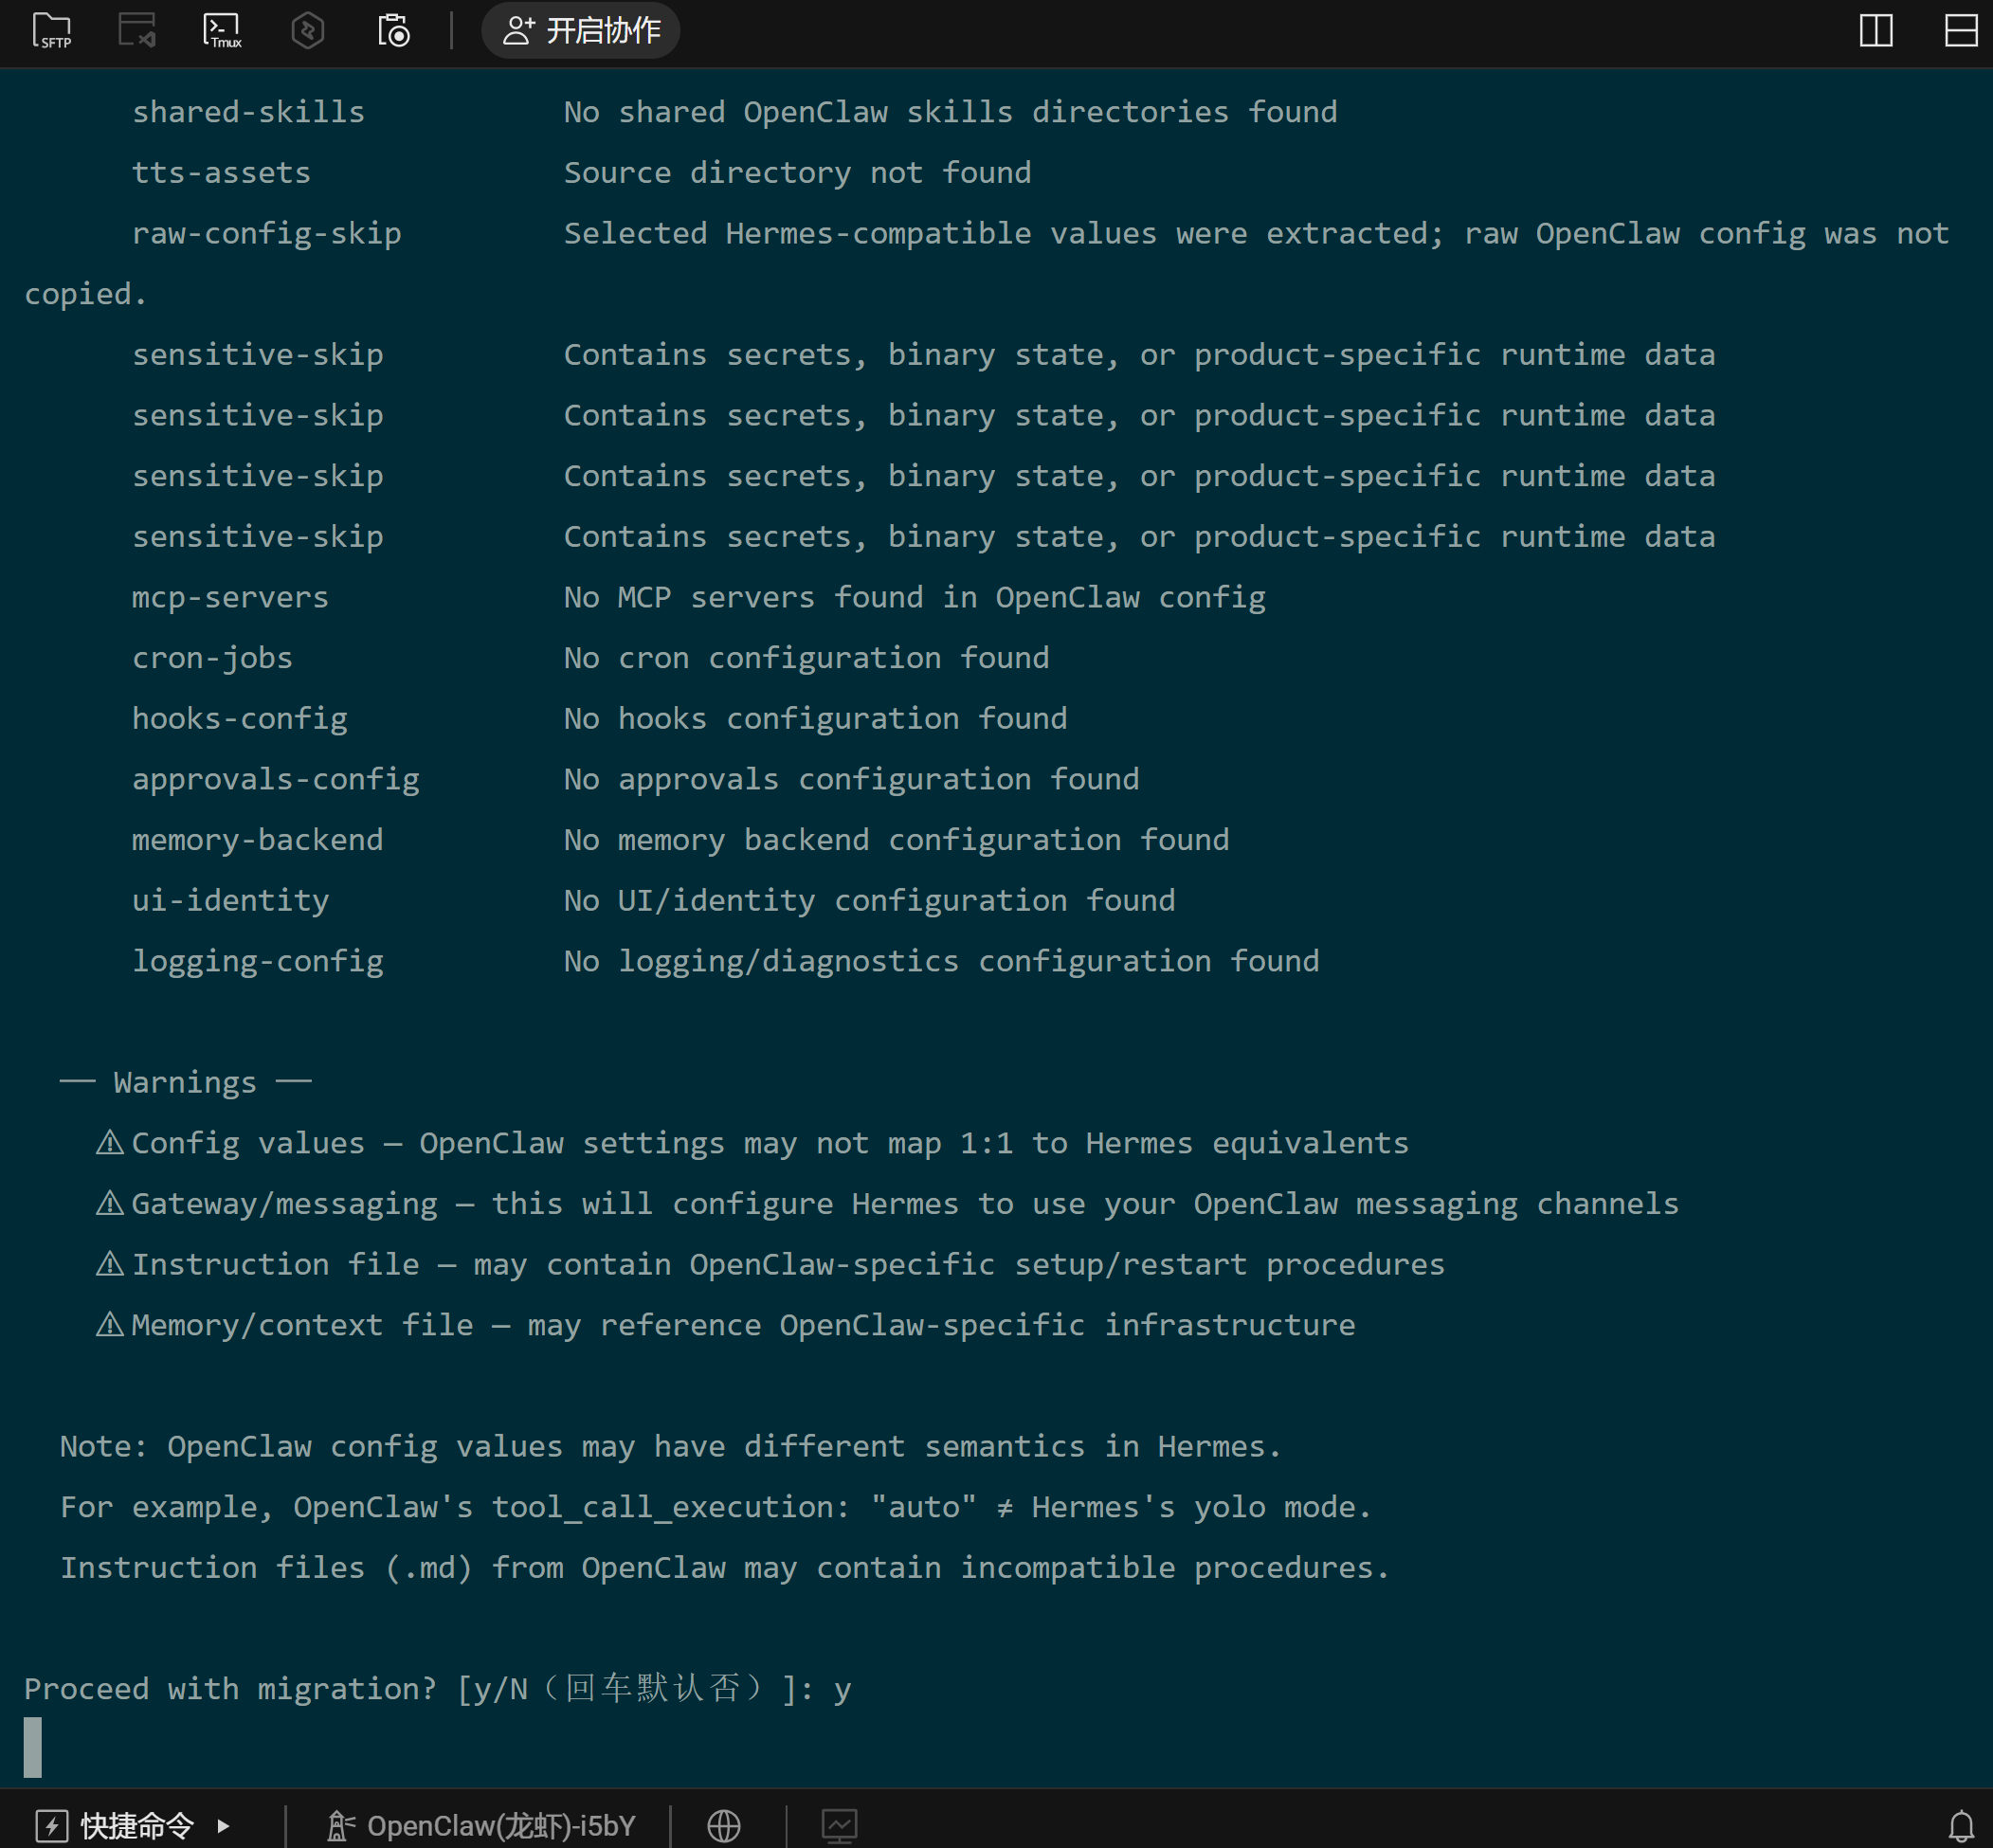Click the quick commands lightning icon
The height and width of the screenshot is (1848, 1993).
[52, 1825]
